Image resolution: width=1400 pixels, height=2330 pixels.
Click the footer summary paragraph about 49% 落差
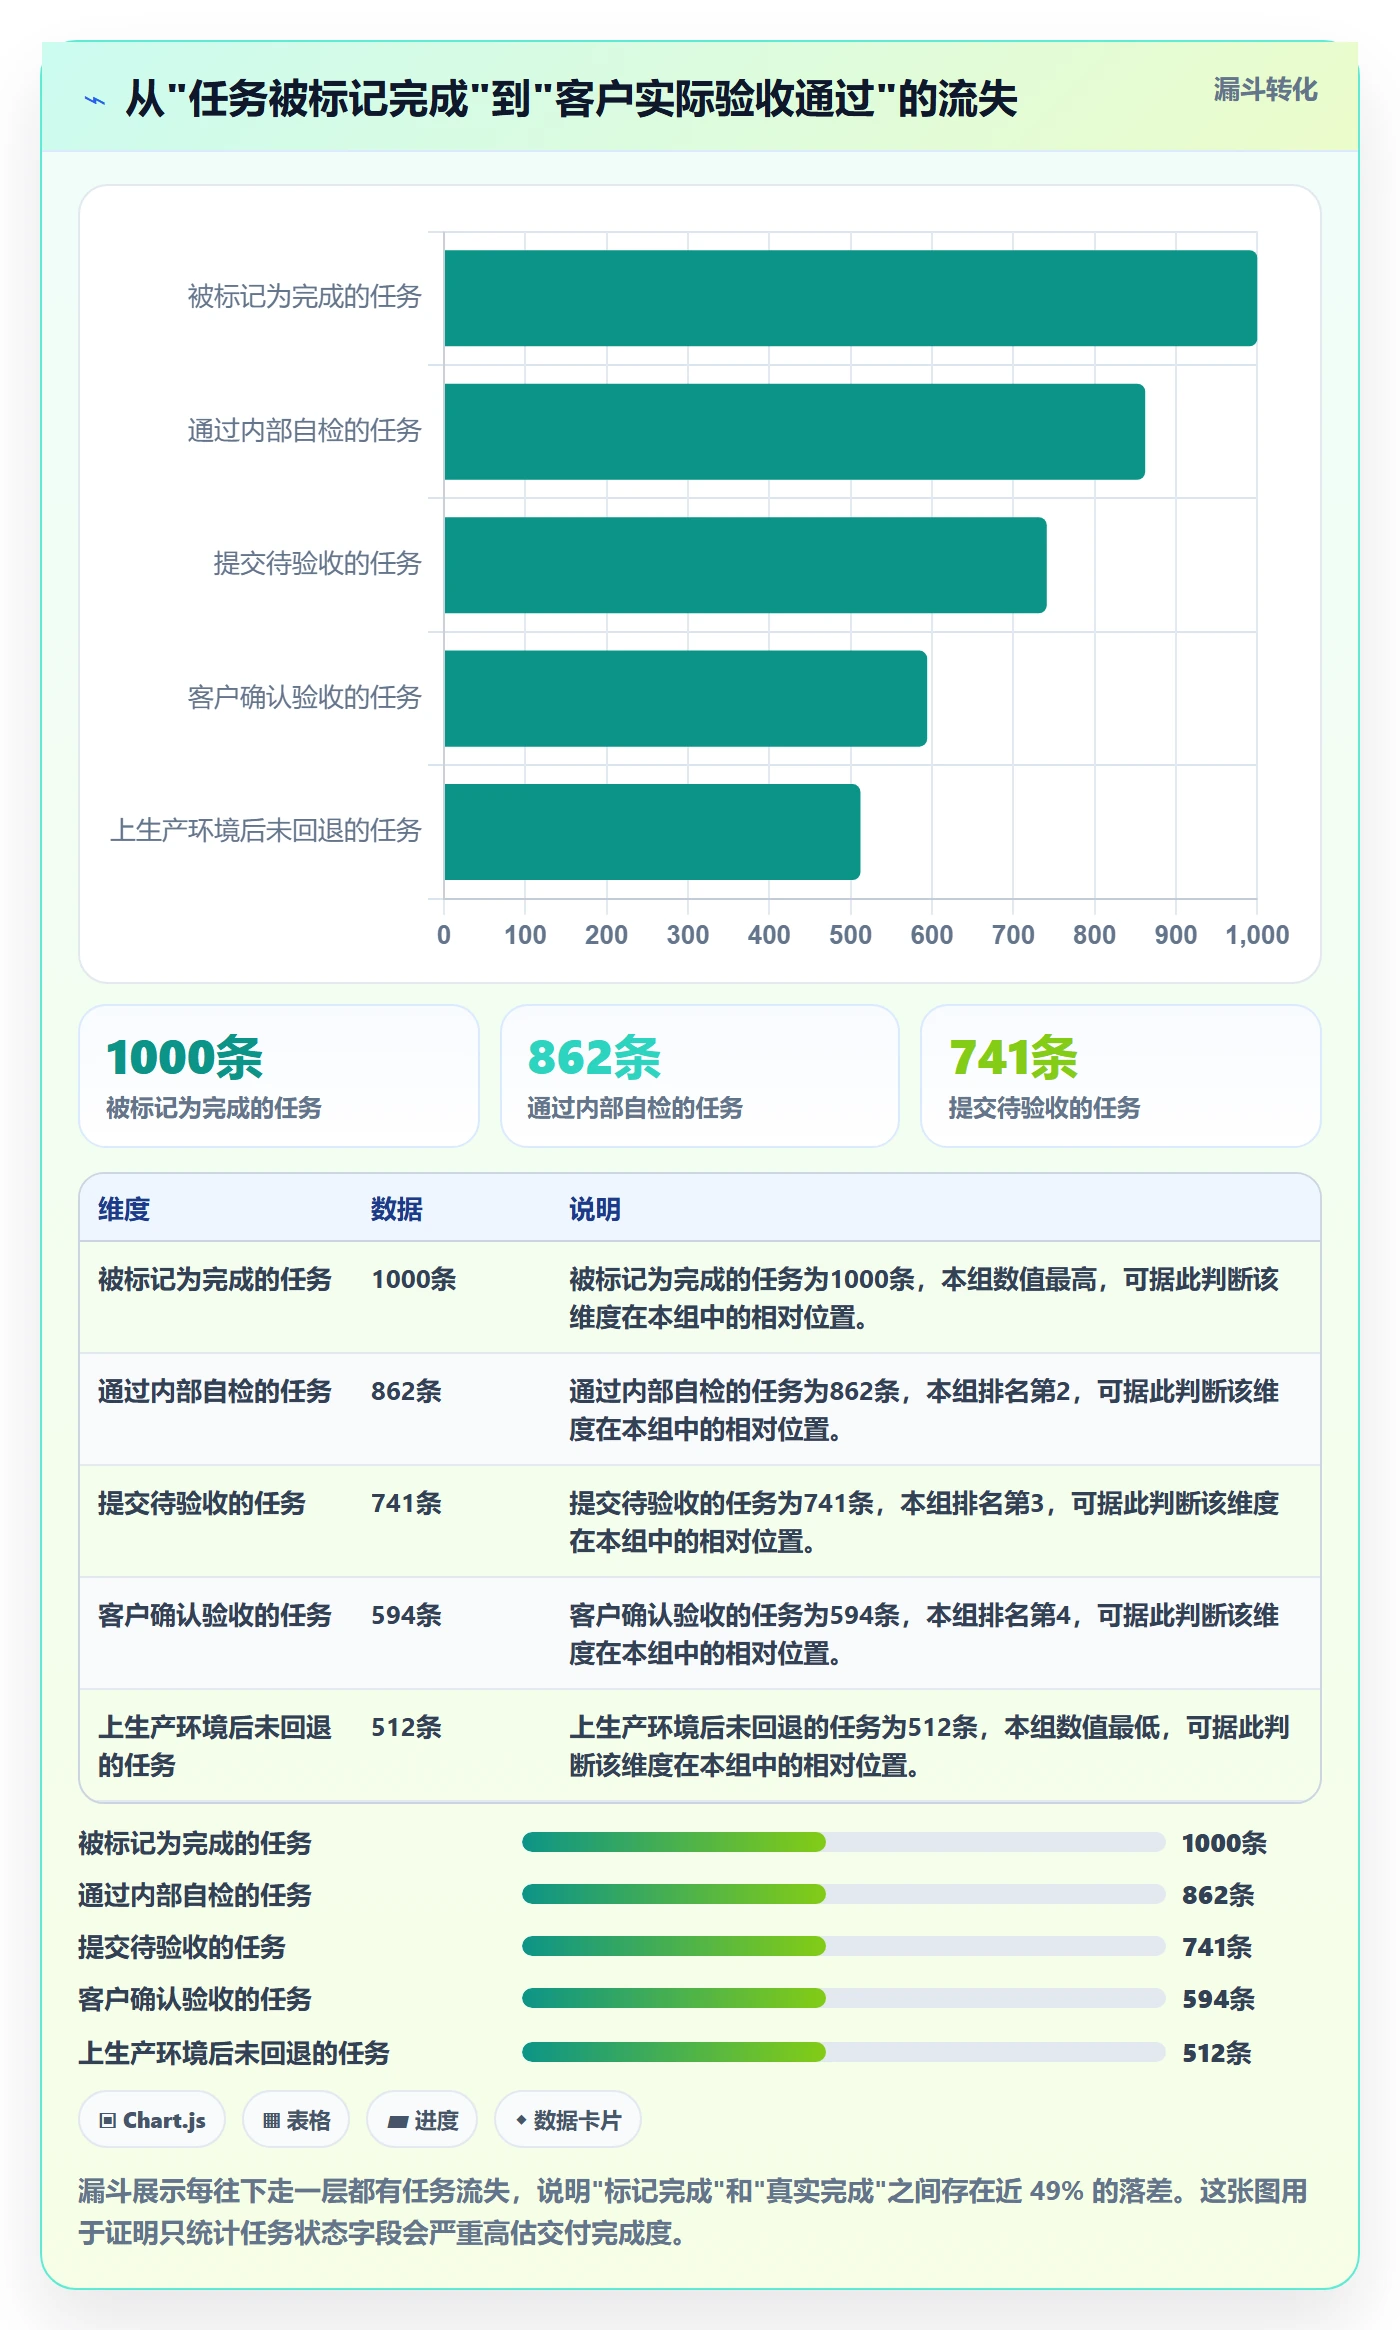693,2212
